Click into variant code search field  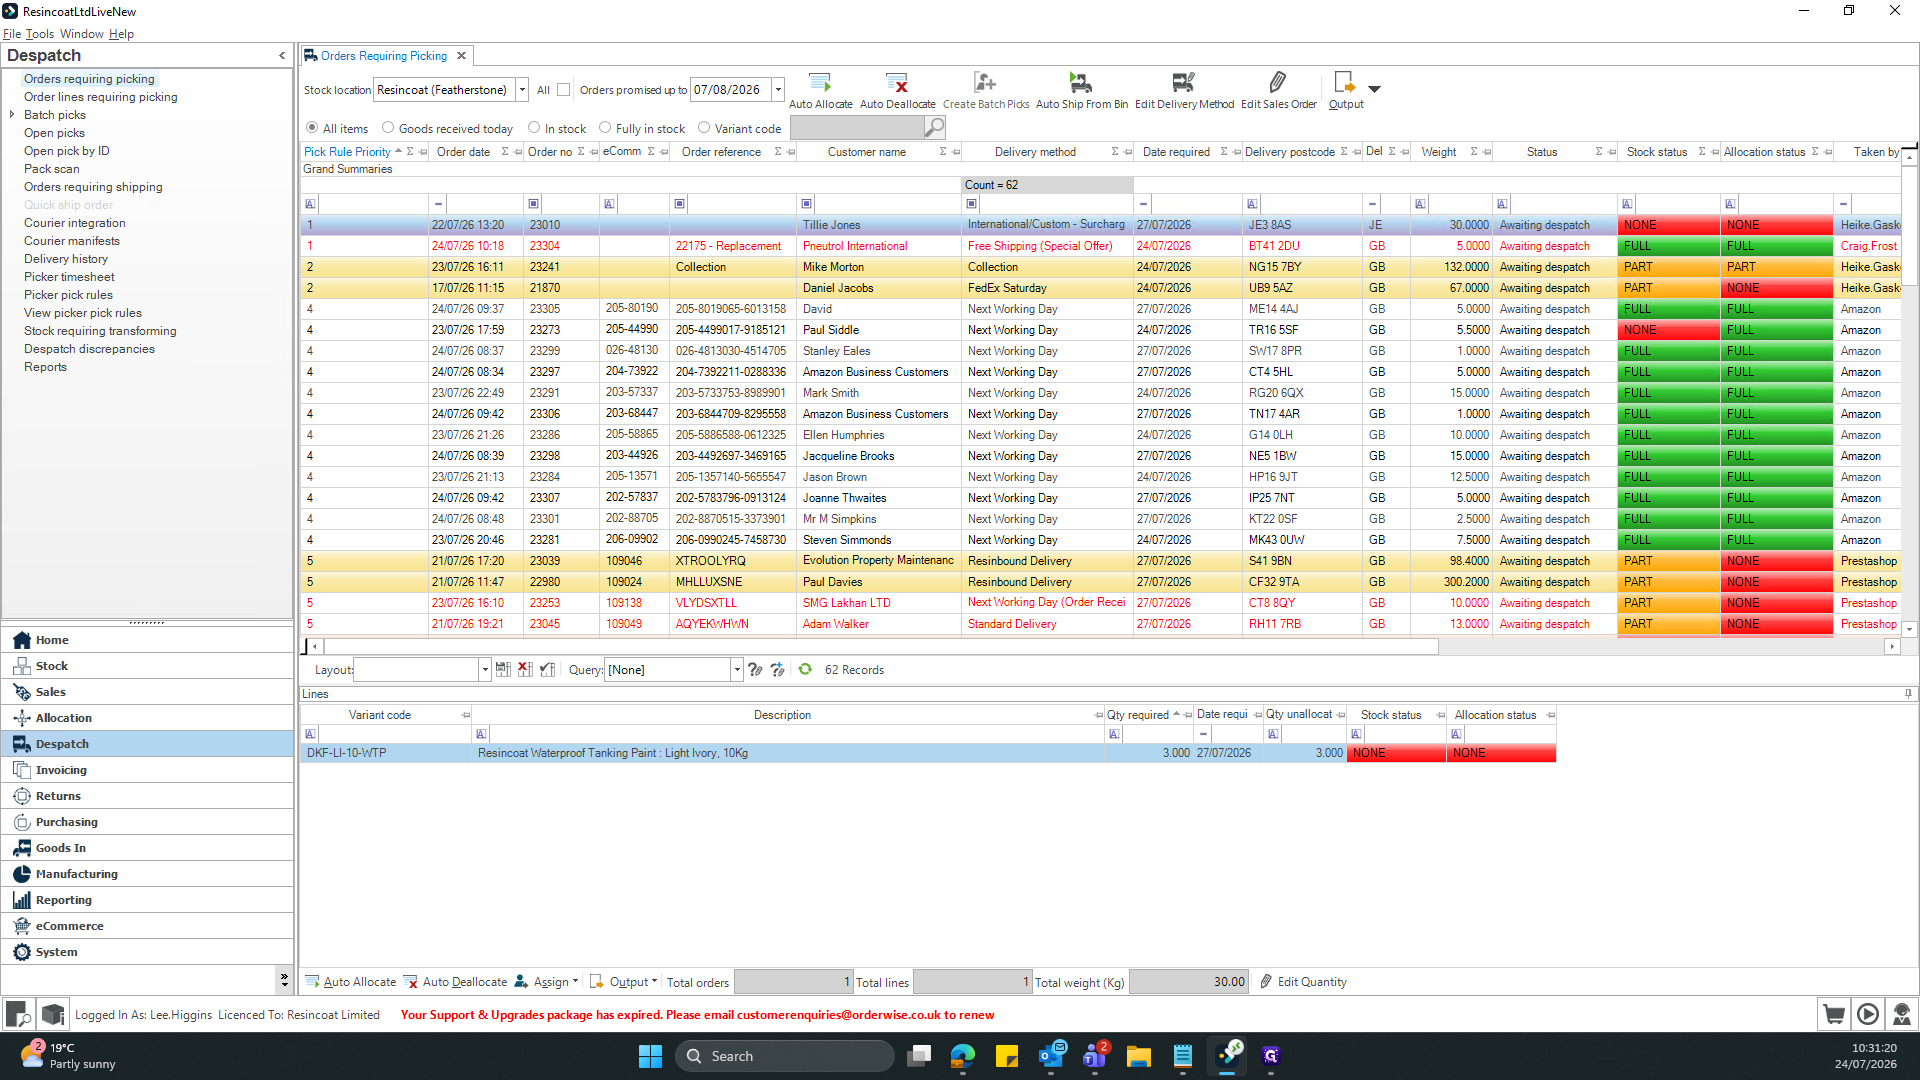(x=857, y=128)
